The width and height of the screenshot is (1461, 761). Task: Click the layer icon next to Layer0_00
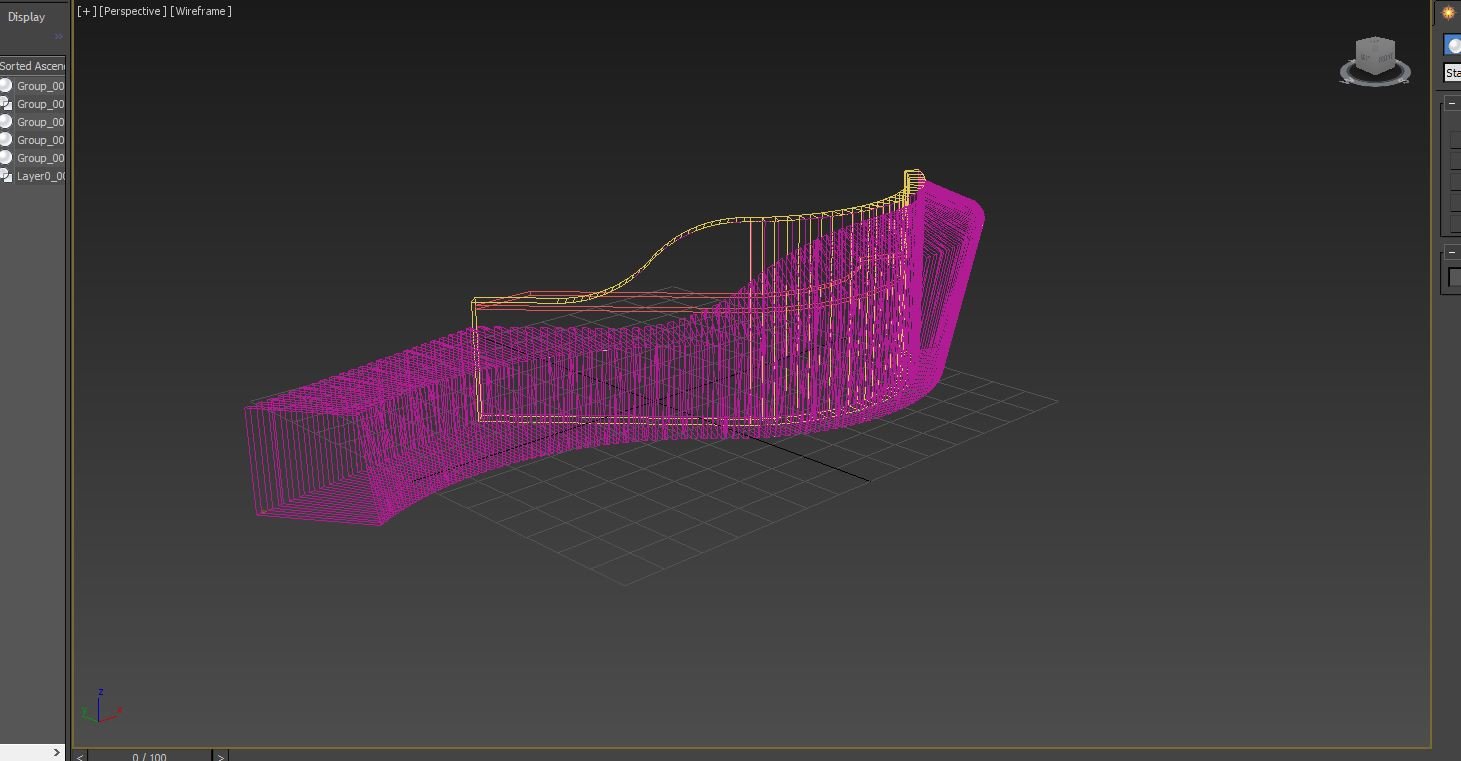[x=9, y=176]
